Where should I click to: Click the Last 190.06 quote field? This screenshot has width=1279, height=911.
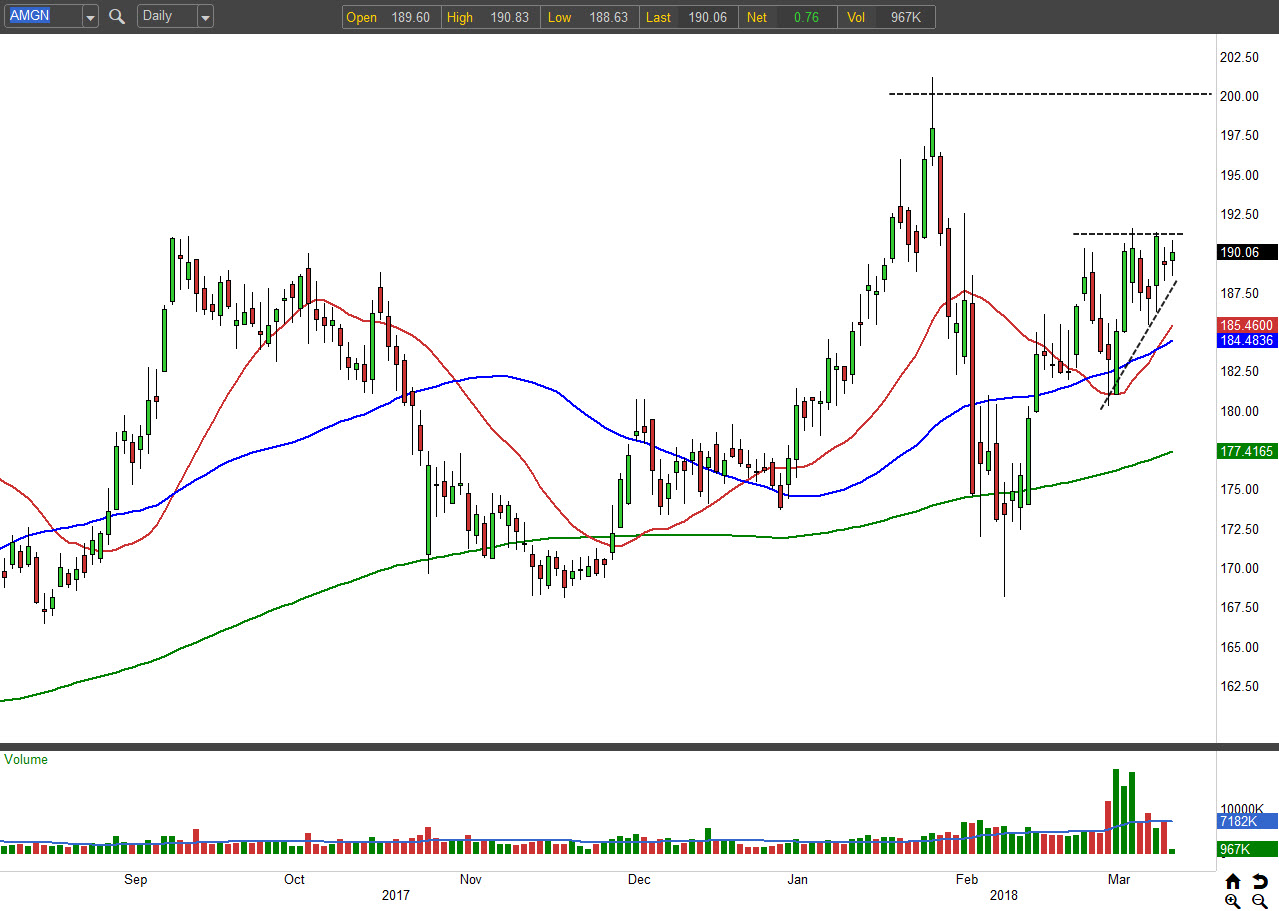coord(688,17)
